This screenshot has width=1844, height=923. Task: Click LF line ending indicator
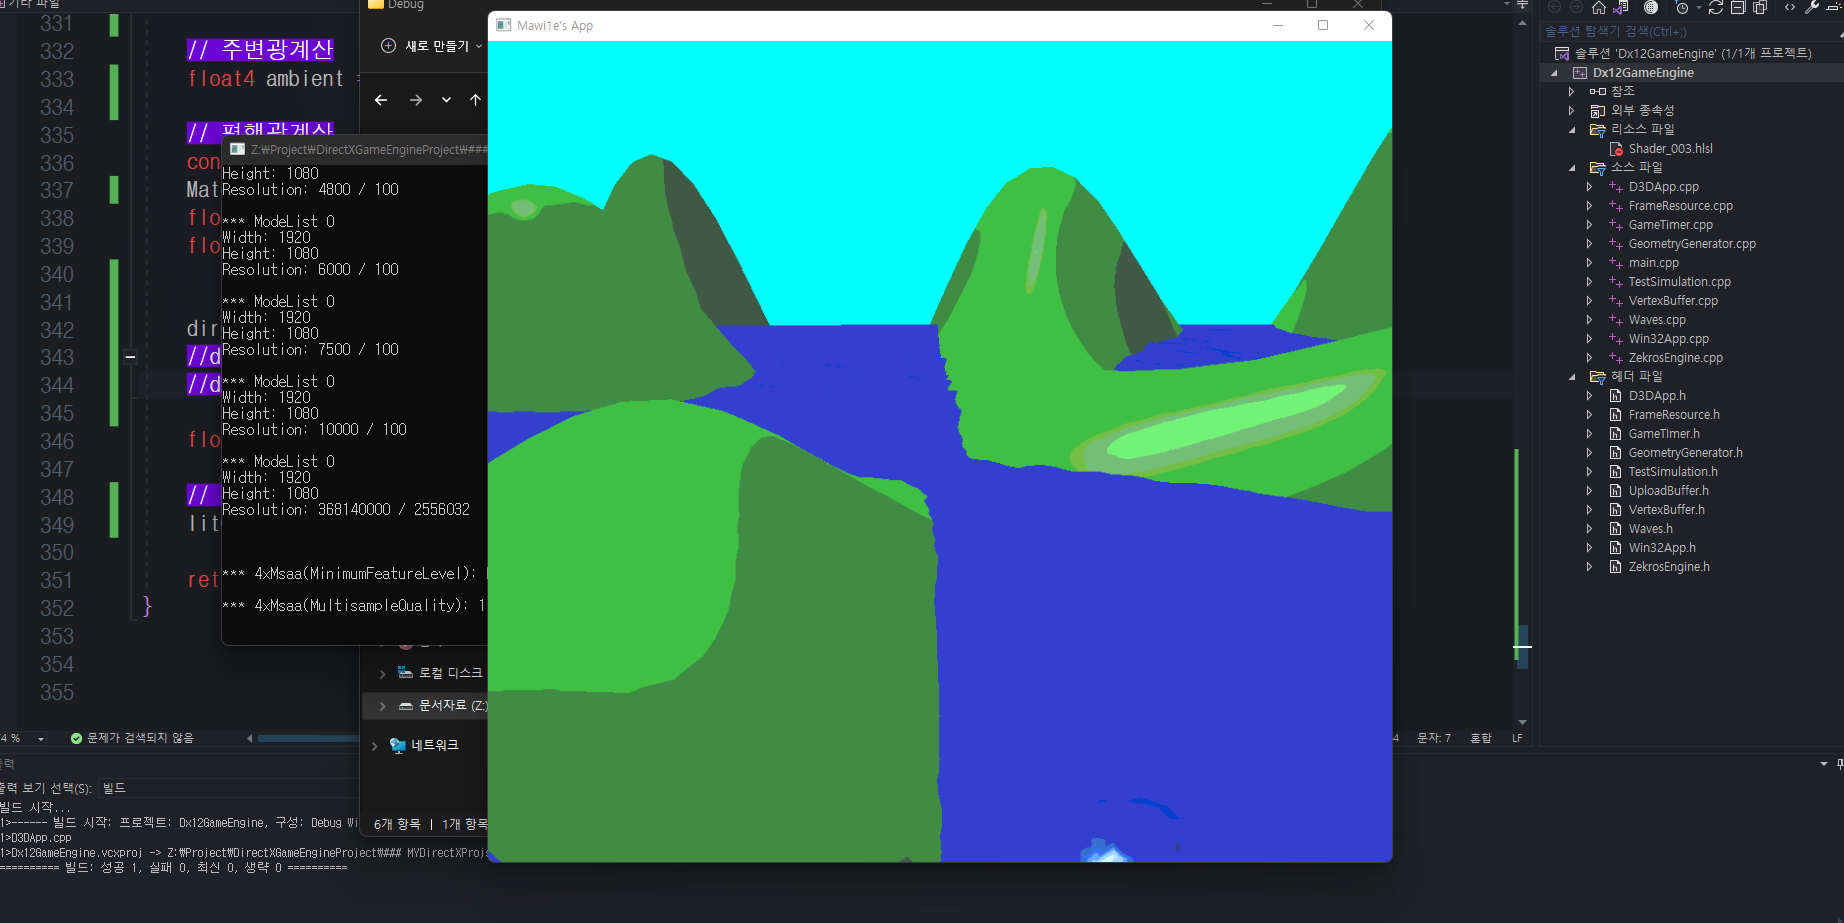[x=1517, y=738]
